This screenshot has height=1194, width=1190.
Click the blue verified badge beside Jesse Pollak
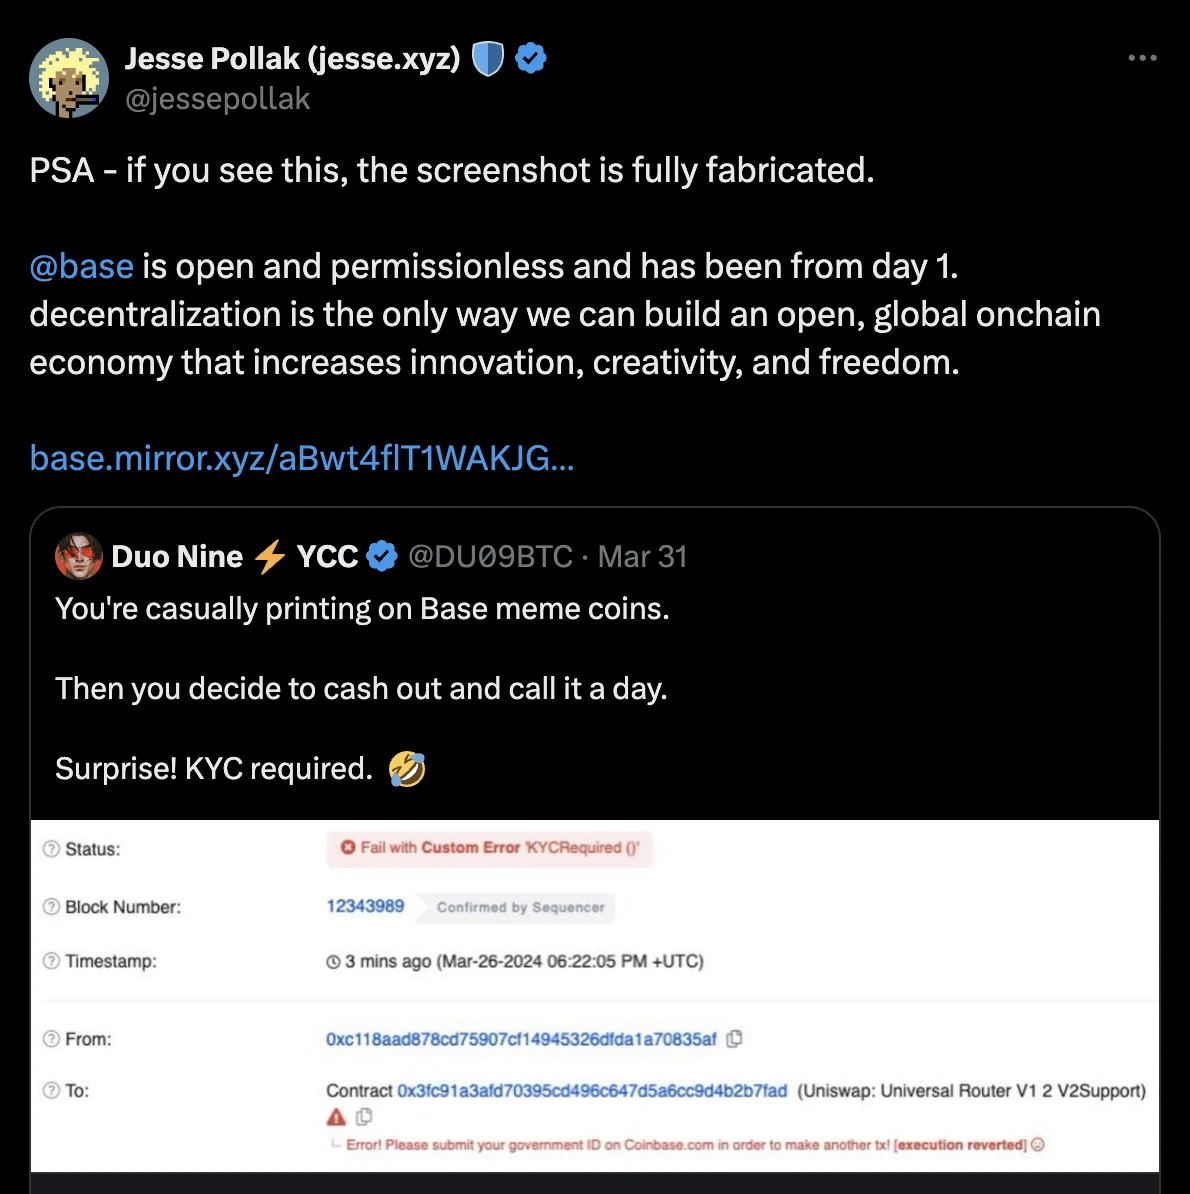[x=531, y=59]
